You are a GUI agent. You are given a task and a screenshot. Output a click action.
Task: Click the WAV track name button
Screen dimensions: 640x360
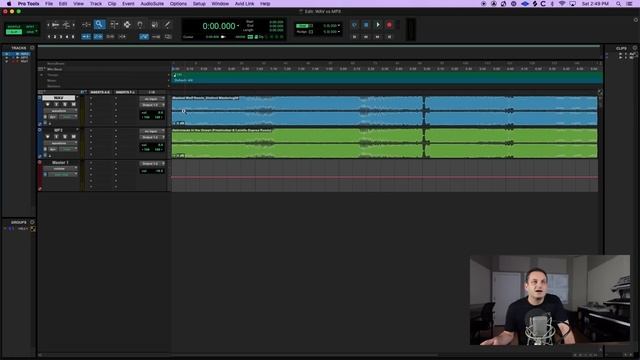click(x=59, y=98)
